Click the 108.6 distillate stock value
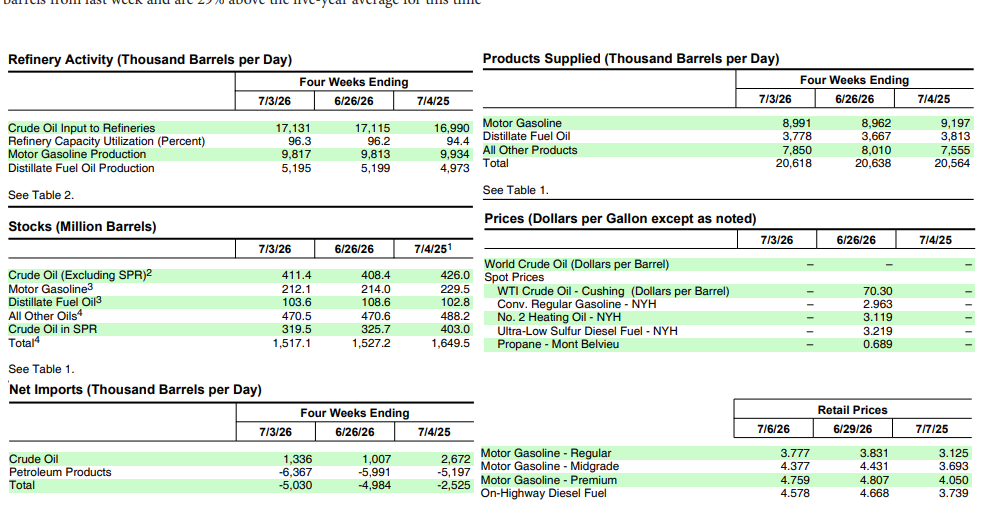990x515 pixels. pyautogui.click(x=376, y=302)
